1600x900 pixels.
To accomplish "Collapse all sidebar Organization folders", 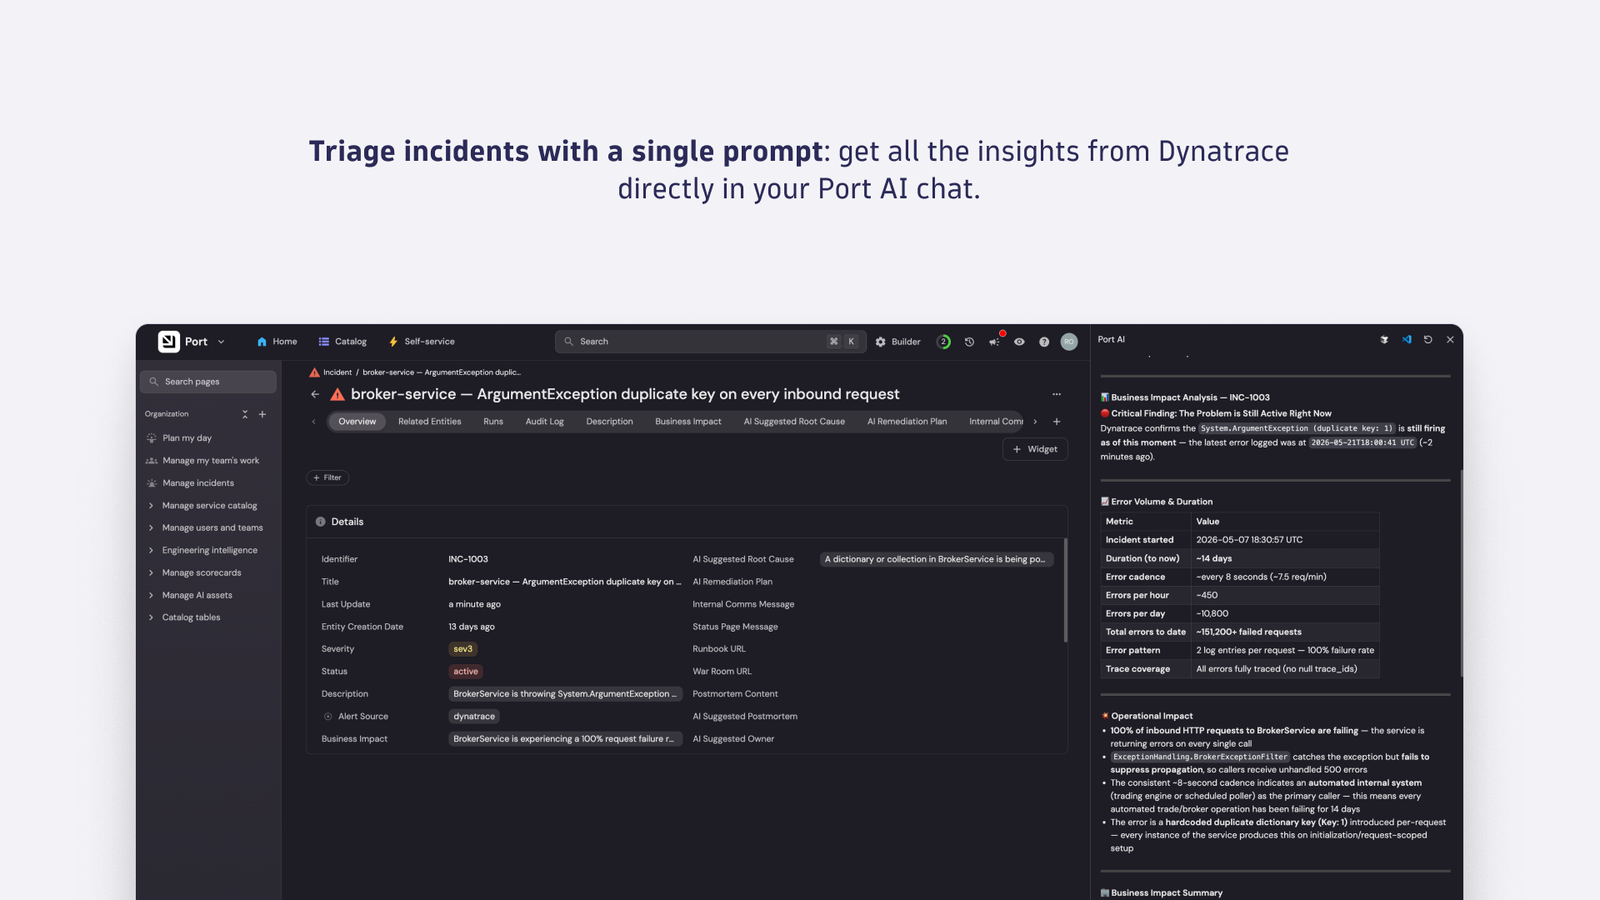I will tap(245, 414).
